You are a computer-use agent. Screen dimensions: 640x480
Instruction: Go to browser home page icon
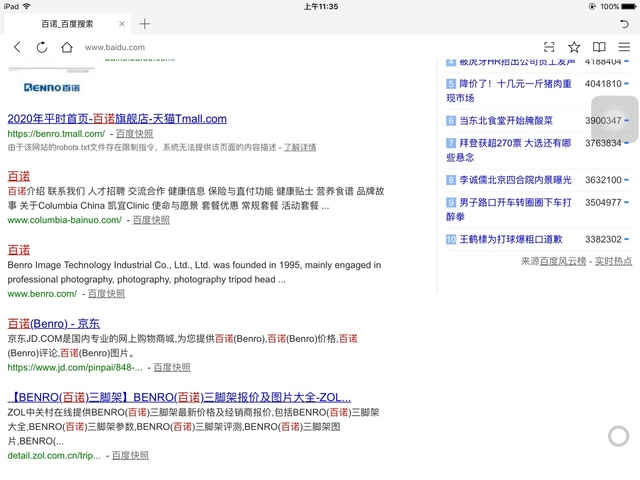pyautogui.click(x=67, y=47)
